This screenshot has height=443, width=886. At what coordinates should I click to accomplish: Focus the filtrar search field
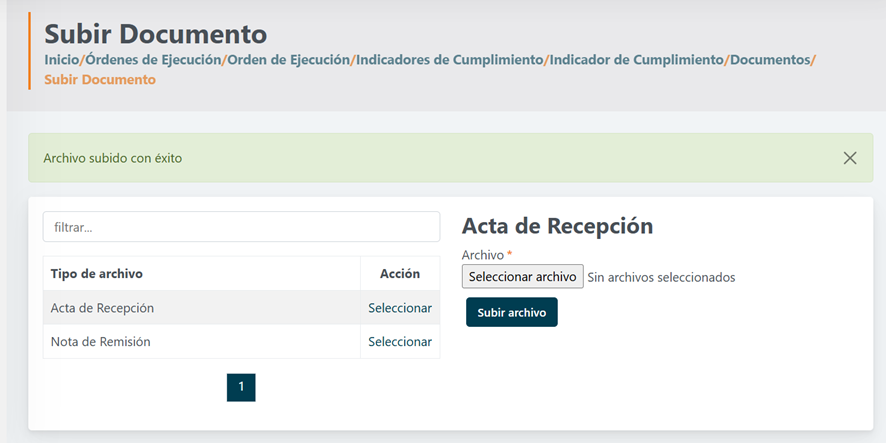241,227
